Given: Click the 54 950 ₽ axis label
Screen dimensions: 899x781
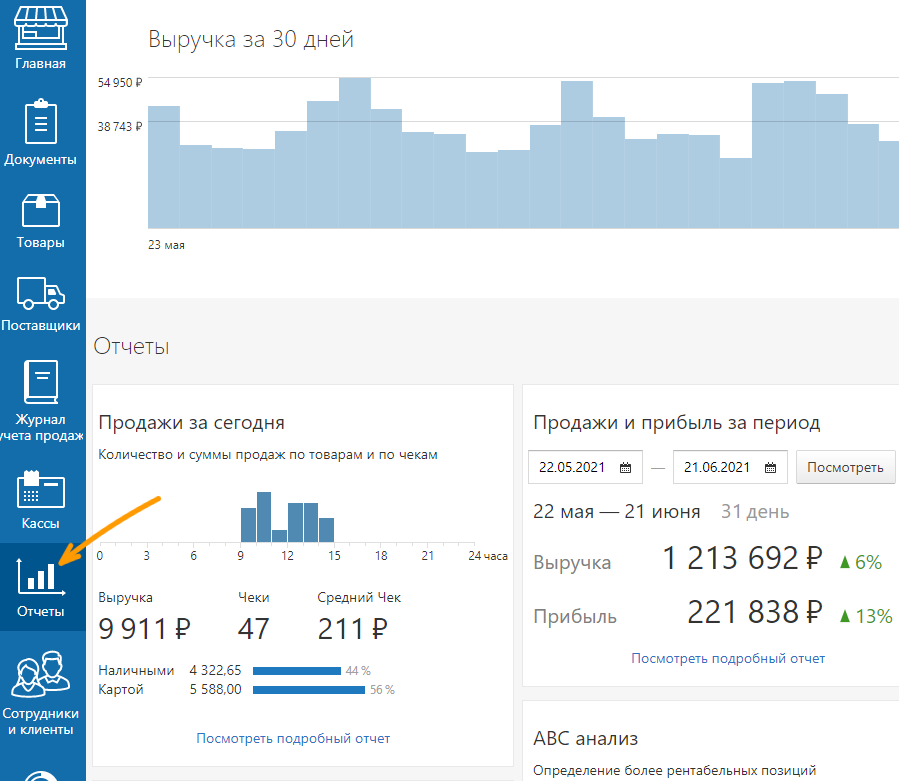Looking at the screenshot, I should pos(119,83).
